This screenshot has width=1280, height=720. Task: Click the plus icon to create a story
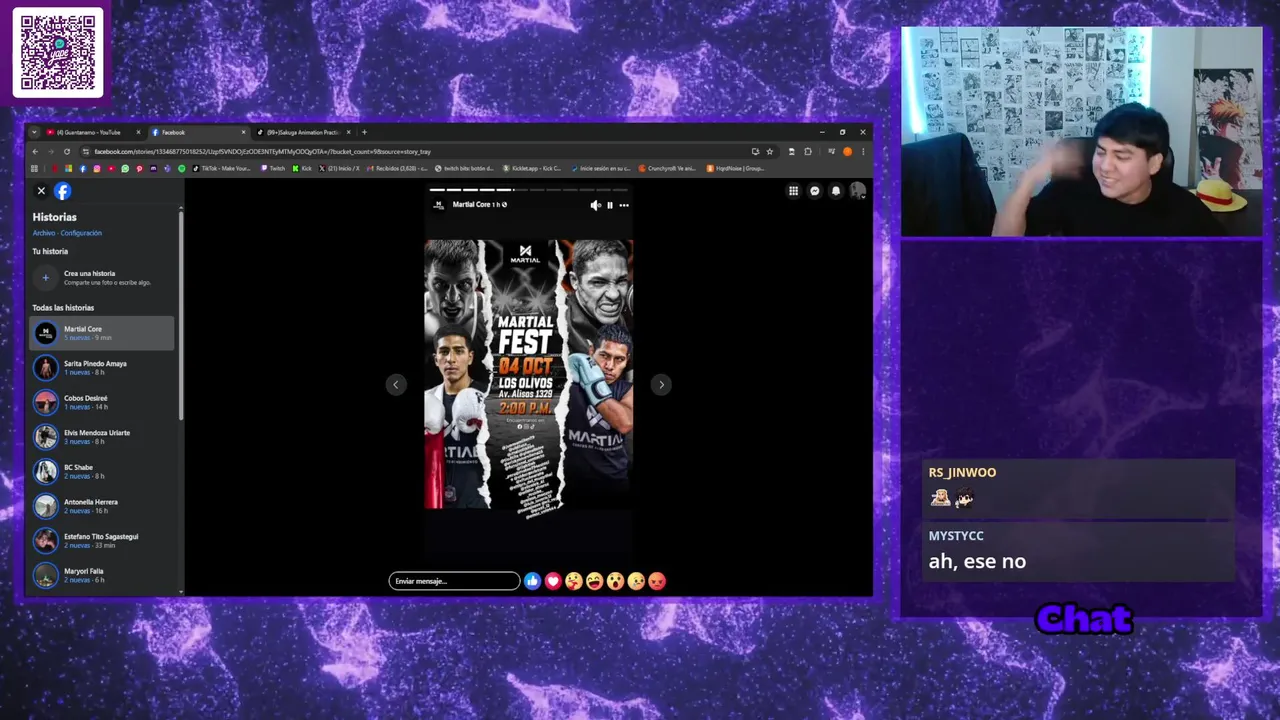point(45,278)
